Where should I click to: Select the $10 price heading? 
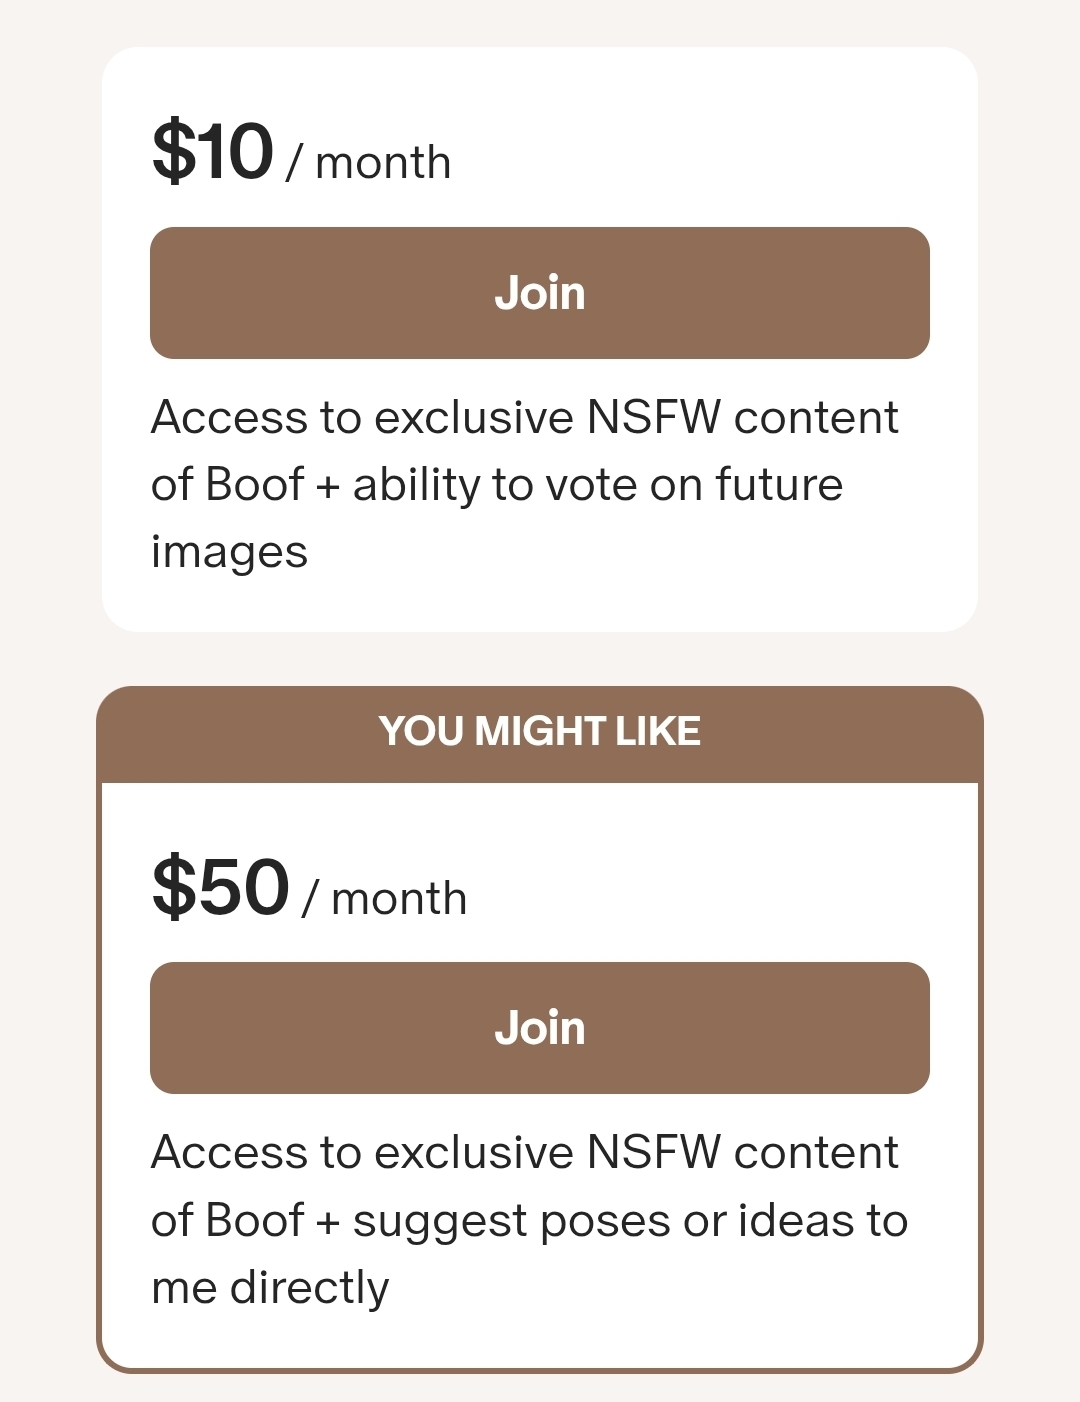pos(212,152)
